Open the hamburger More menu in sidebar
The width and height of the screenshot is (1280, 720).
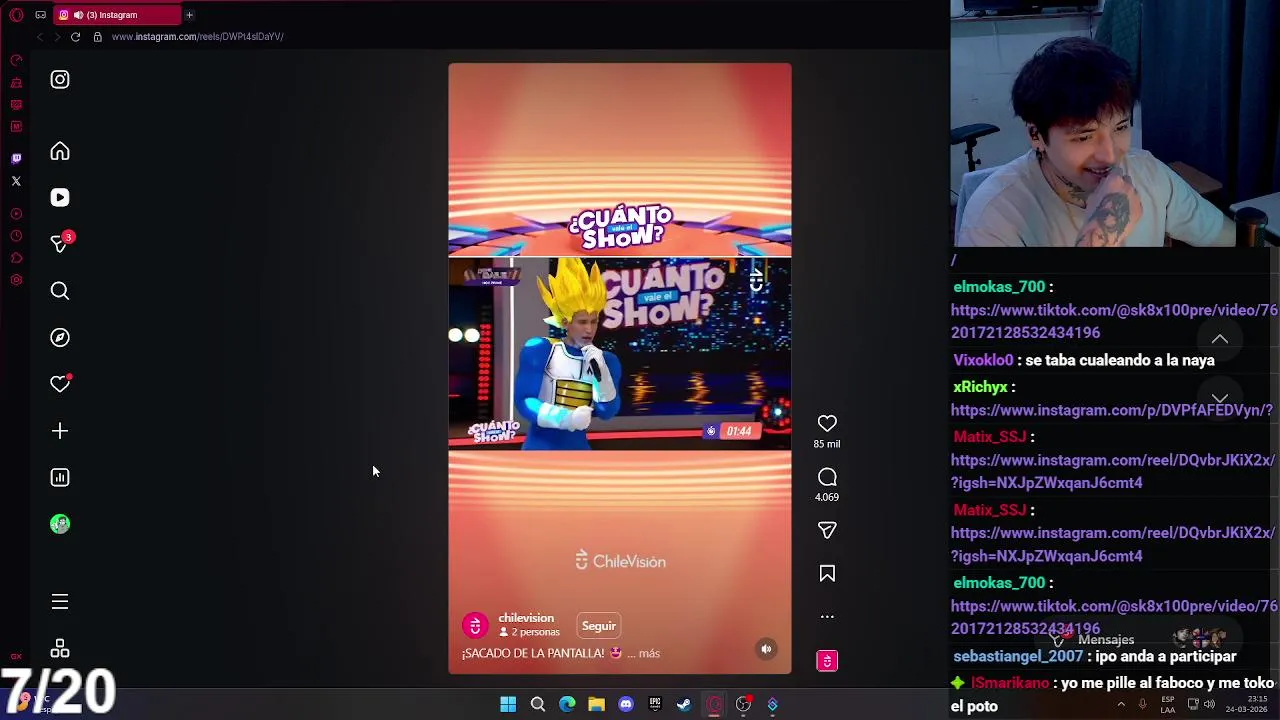pos(60,602)
